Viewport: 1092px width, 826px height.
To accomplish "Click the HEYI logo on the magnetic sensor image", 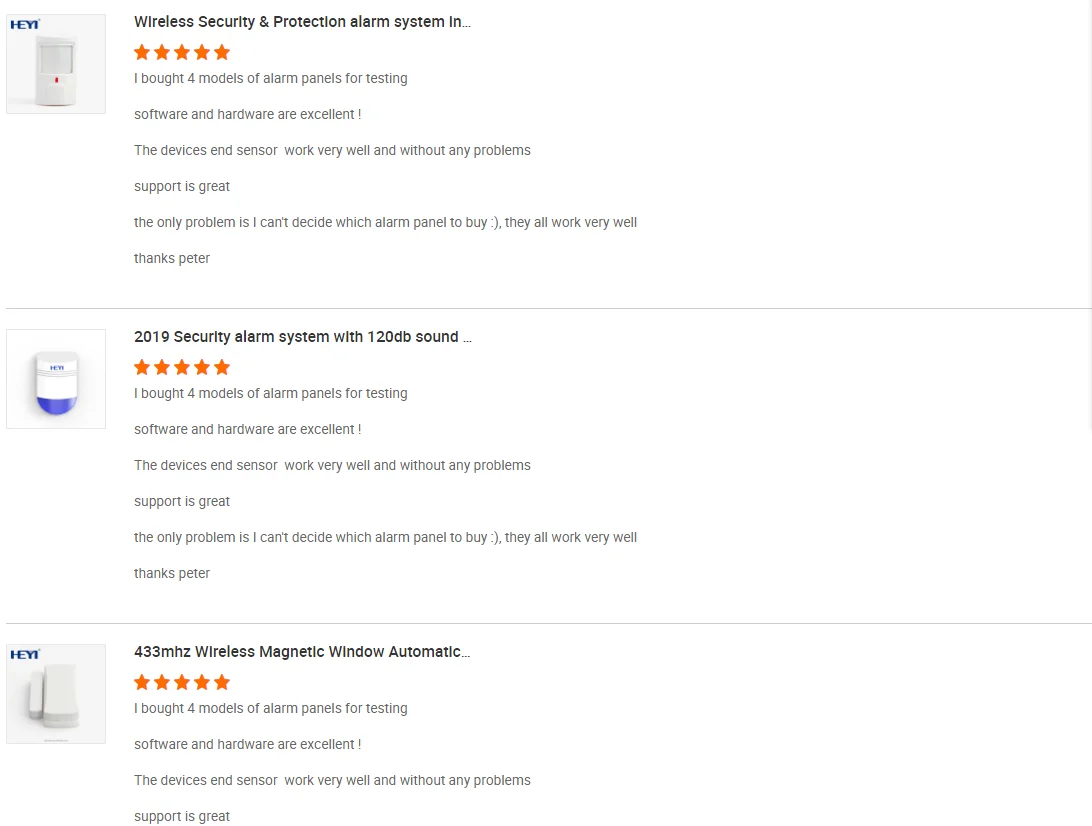I will pyautogui.click(x=24, y=655).
